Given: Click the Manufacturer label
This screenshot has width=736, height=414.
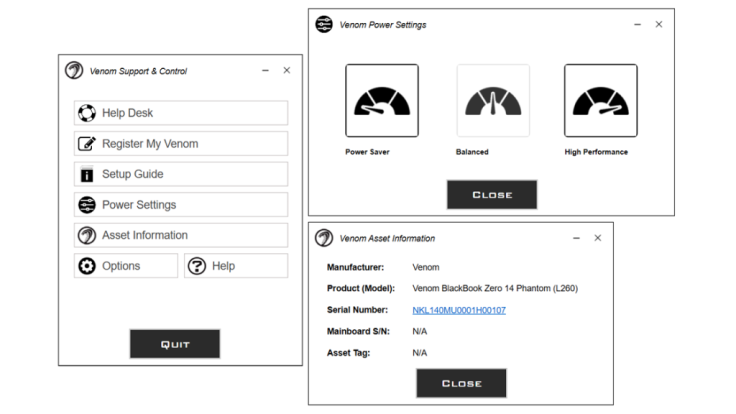Looking at the screenshot, I should tap(355, 267).
